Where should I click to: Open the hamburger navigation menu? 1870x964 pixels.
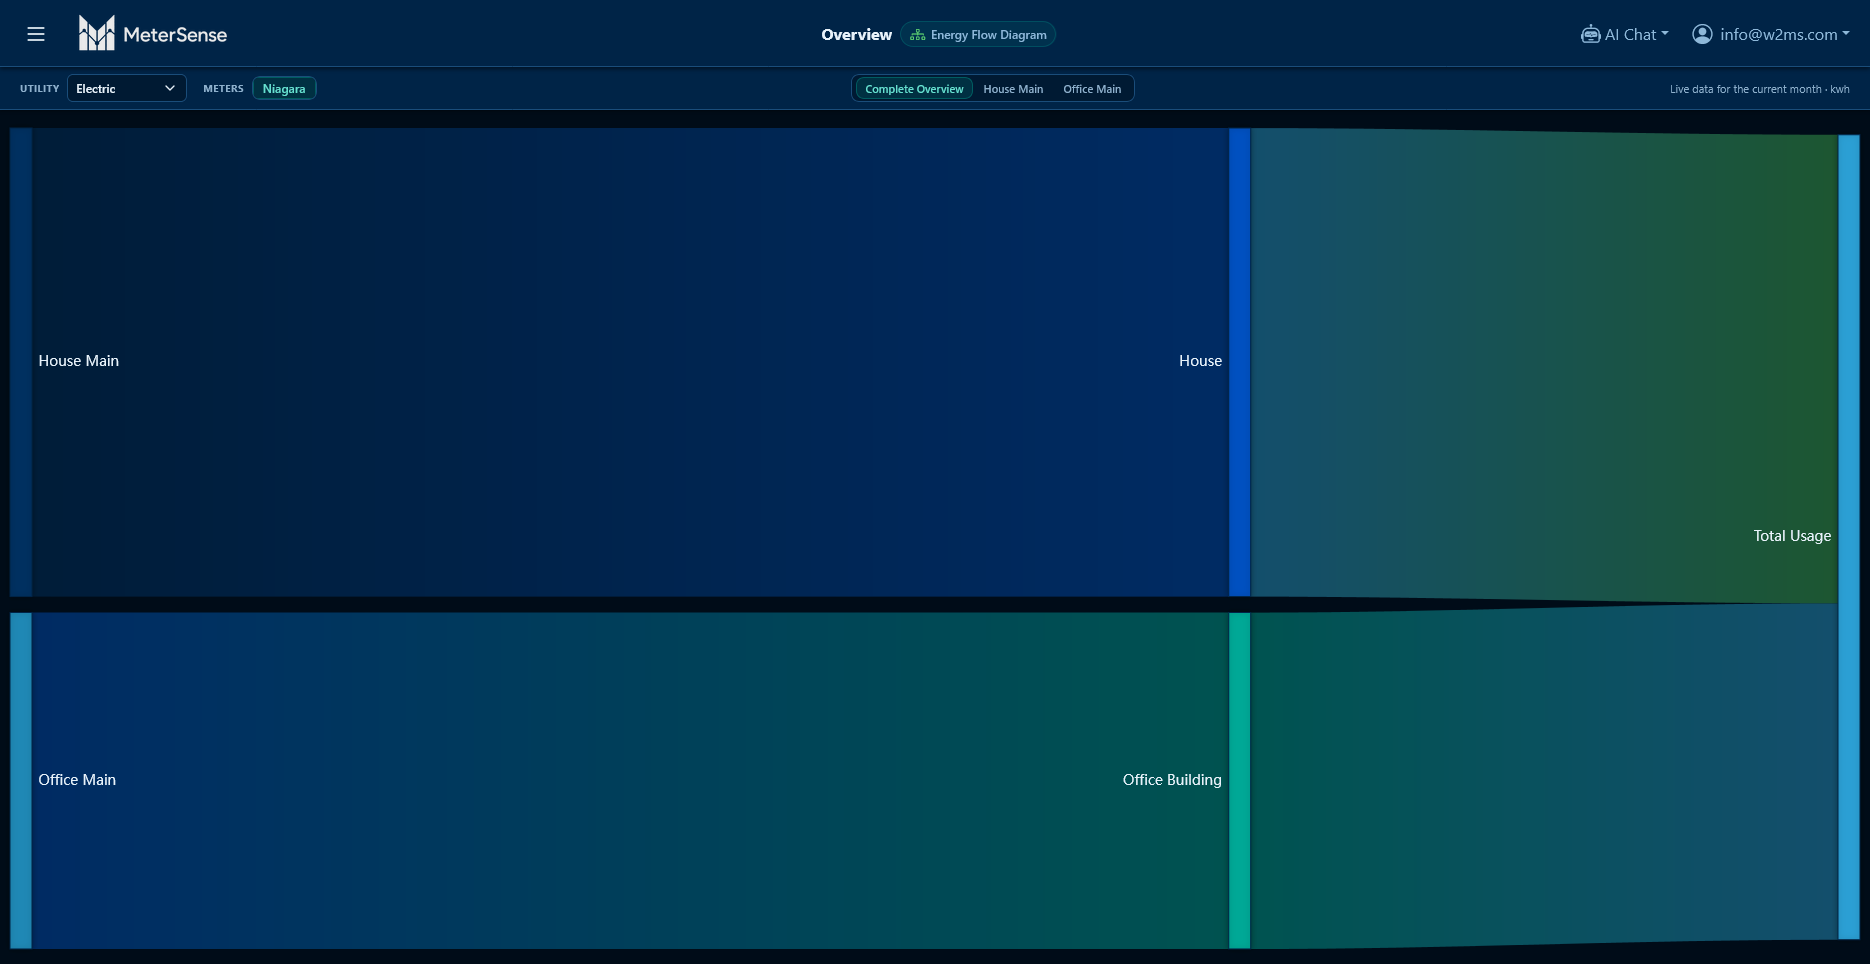(36, 34)
